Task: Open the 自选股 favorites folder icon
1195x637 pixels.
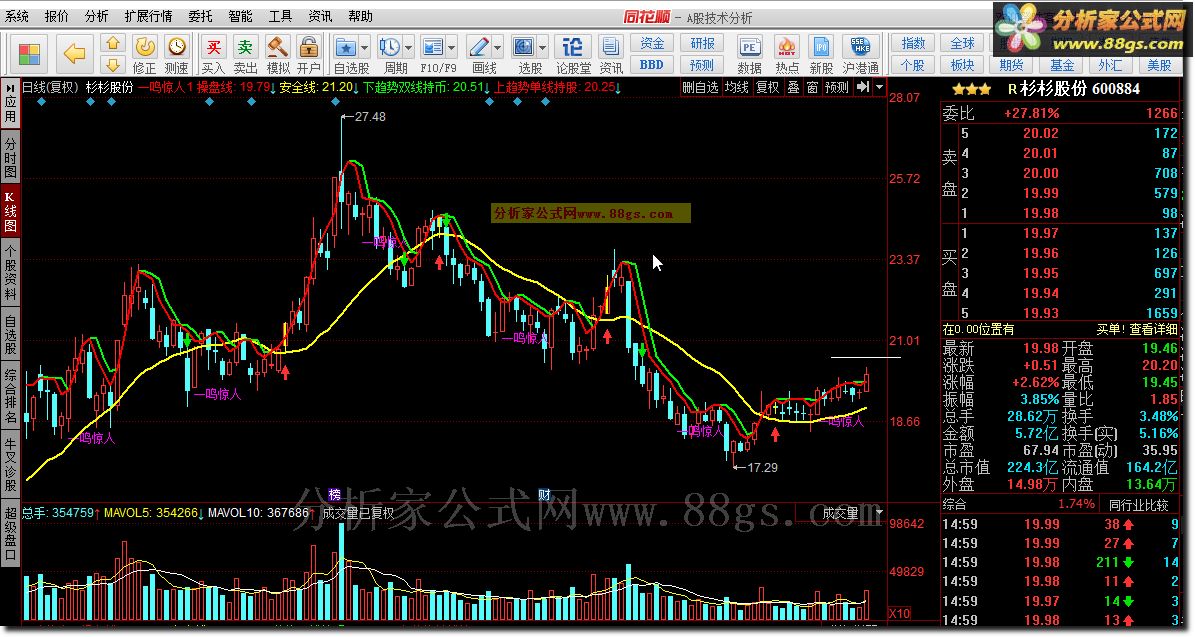Action: pyautogui.click(x=346, y=48)
